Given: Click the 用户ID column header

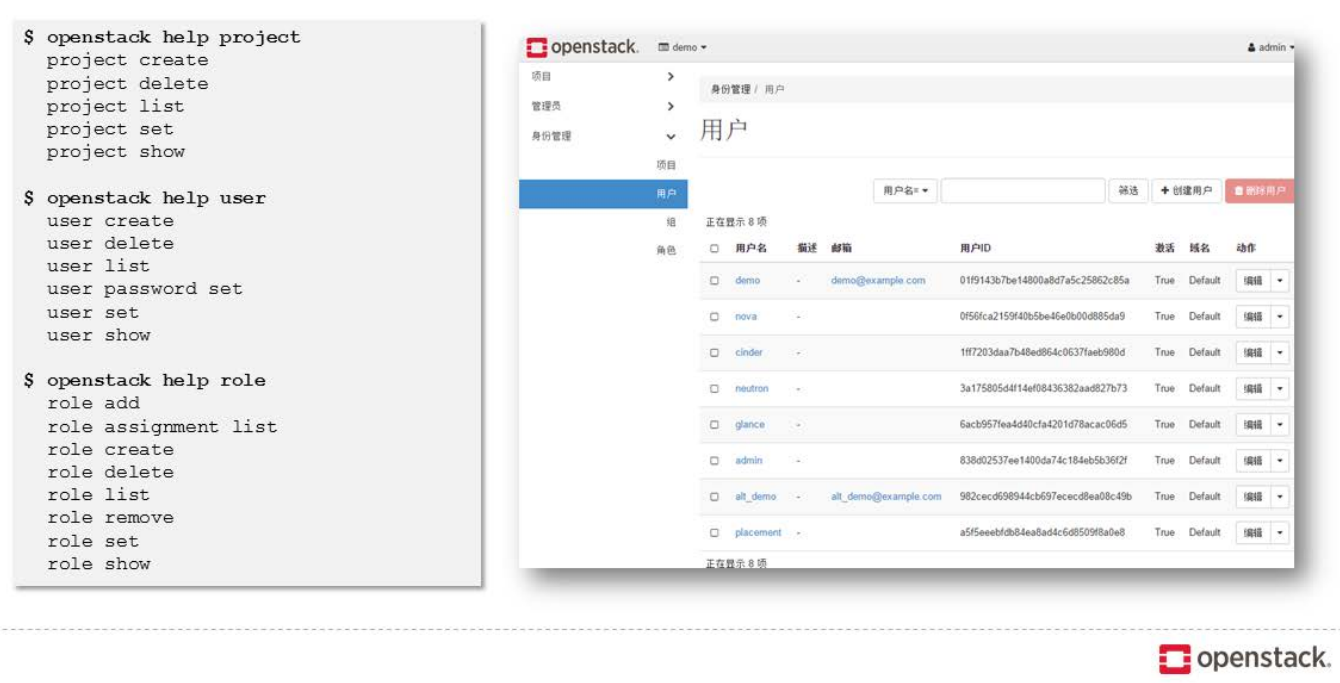Looking at the screenshot, I should 975,248.
